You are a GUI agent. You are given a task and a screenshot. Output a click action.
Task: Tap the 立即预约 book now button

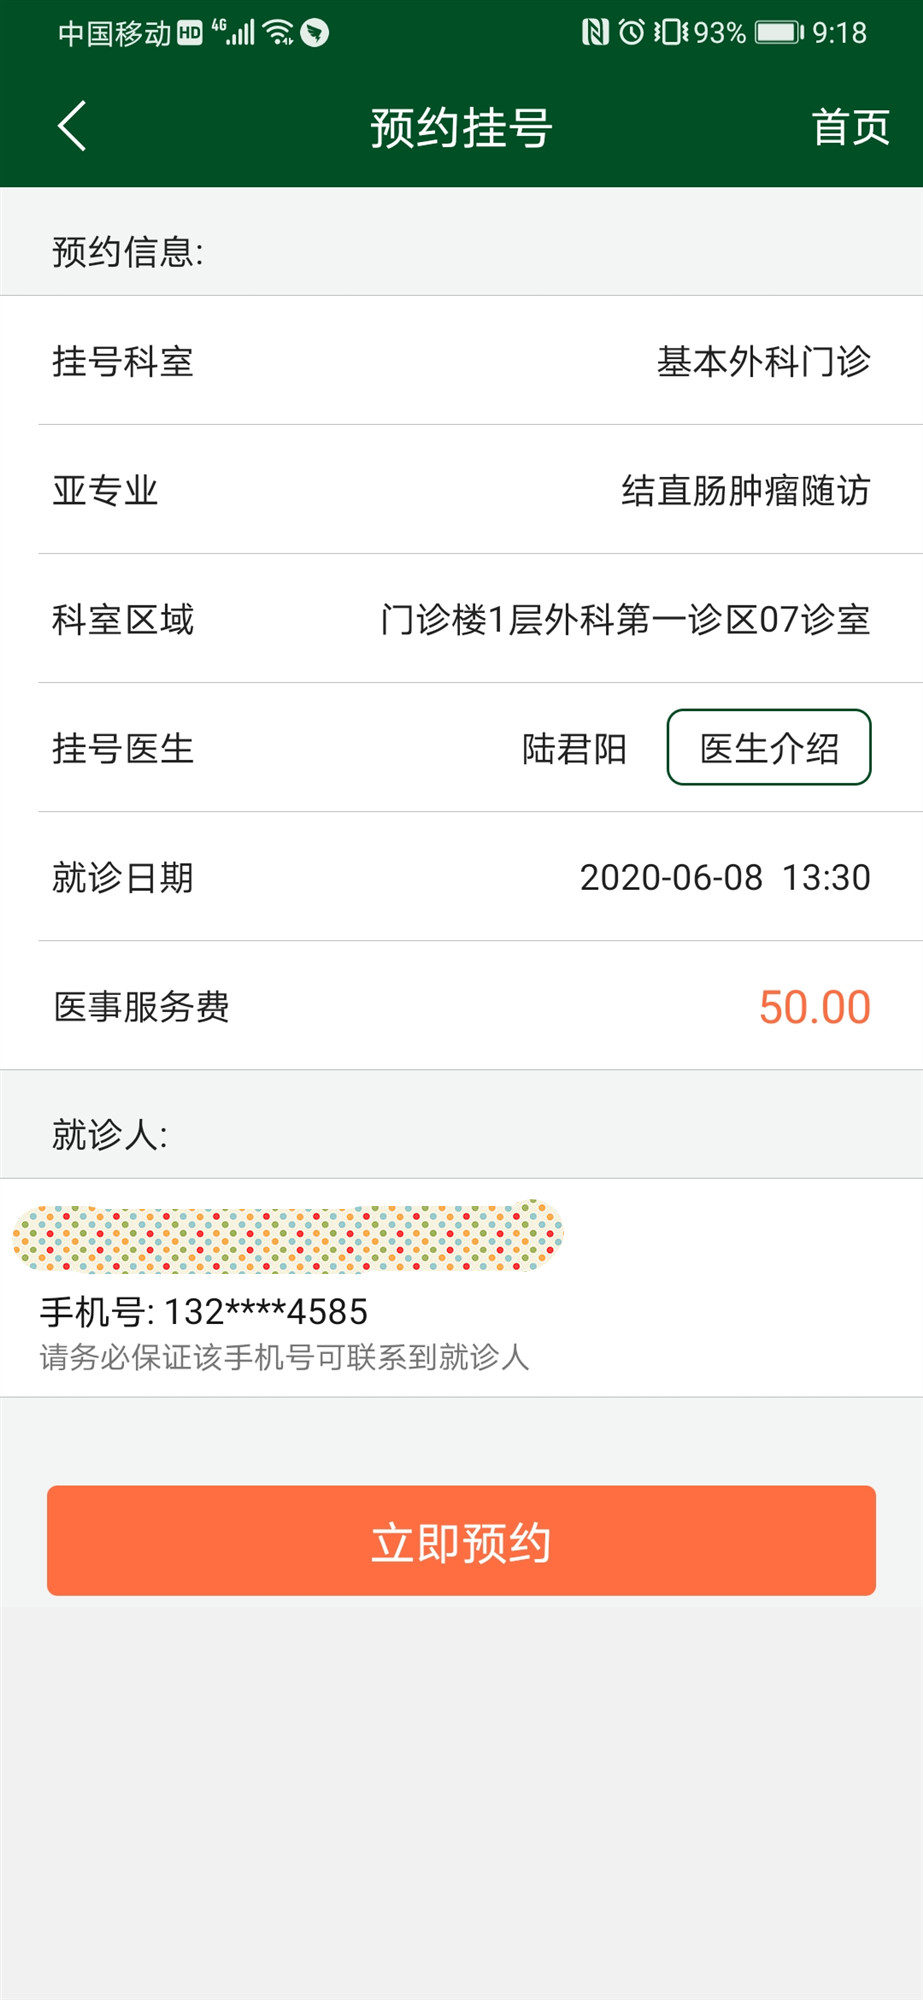click(x=461, y=1540)
